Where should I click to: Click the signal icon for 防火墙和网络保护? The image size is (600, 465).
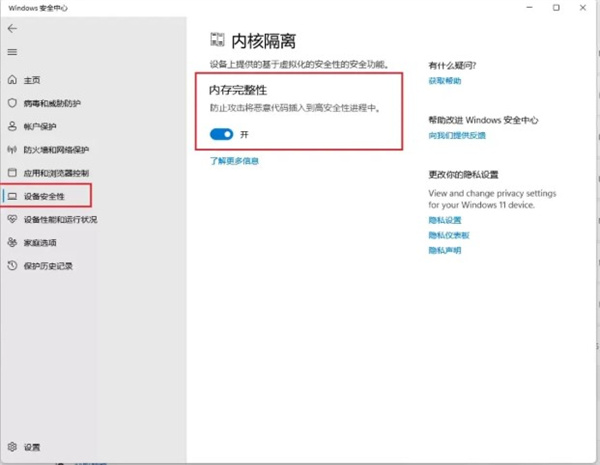pyautogui.click(x=12, y=150)
